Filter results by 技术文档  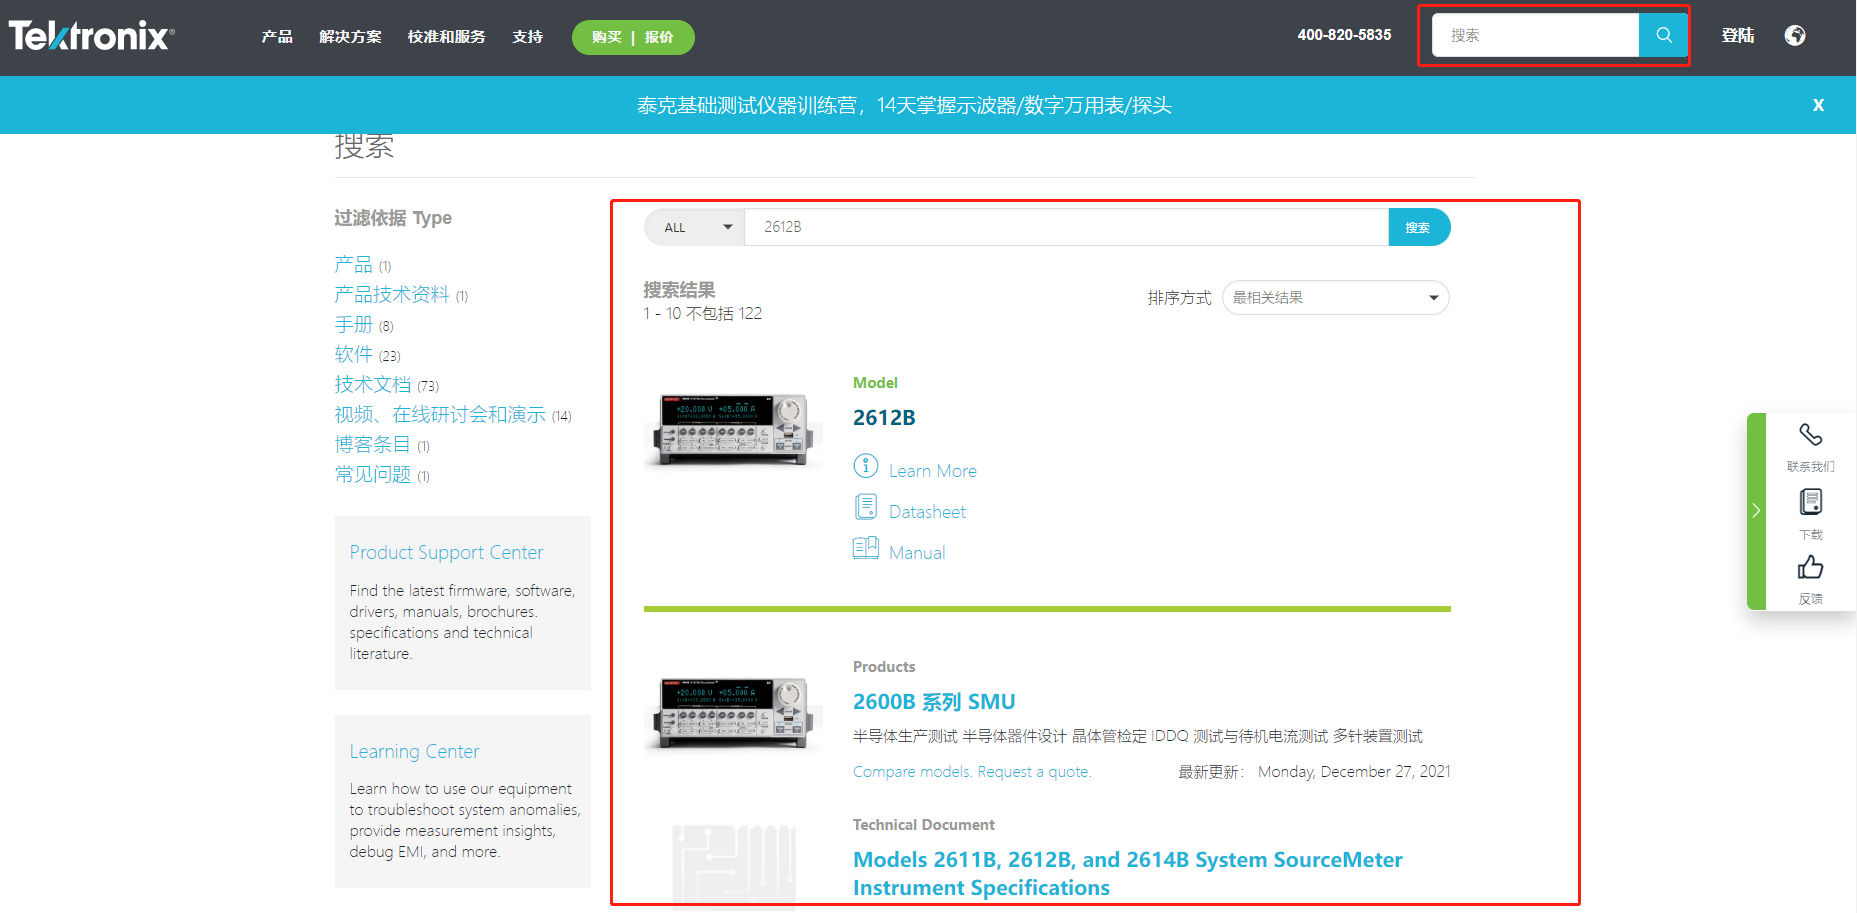coord(373,385)
